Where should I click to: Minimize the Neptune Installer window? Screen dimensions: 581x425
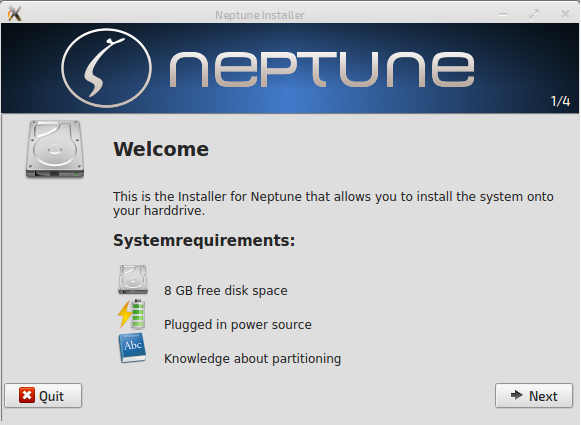503,14
